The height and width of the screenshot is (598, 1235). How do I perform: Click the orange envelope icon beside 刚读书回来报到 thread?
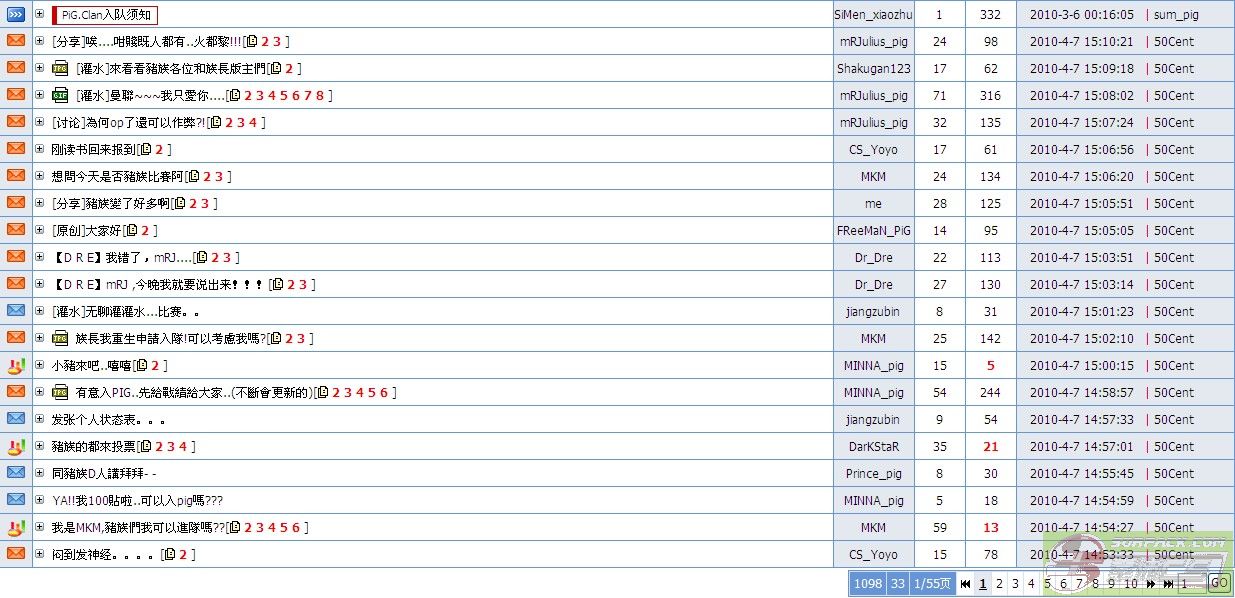[x=16, y=149]
